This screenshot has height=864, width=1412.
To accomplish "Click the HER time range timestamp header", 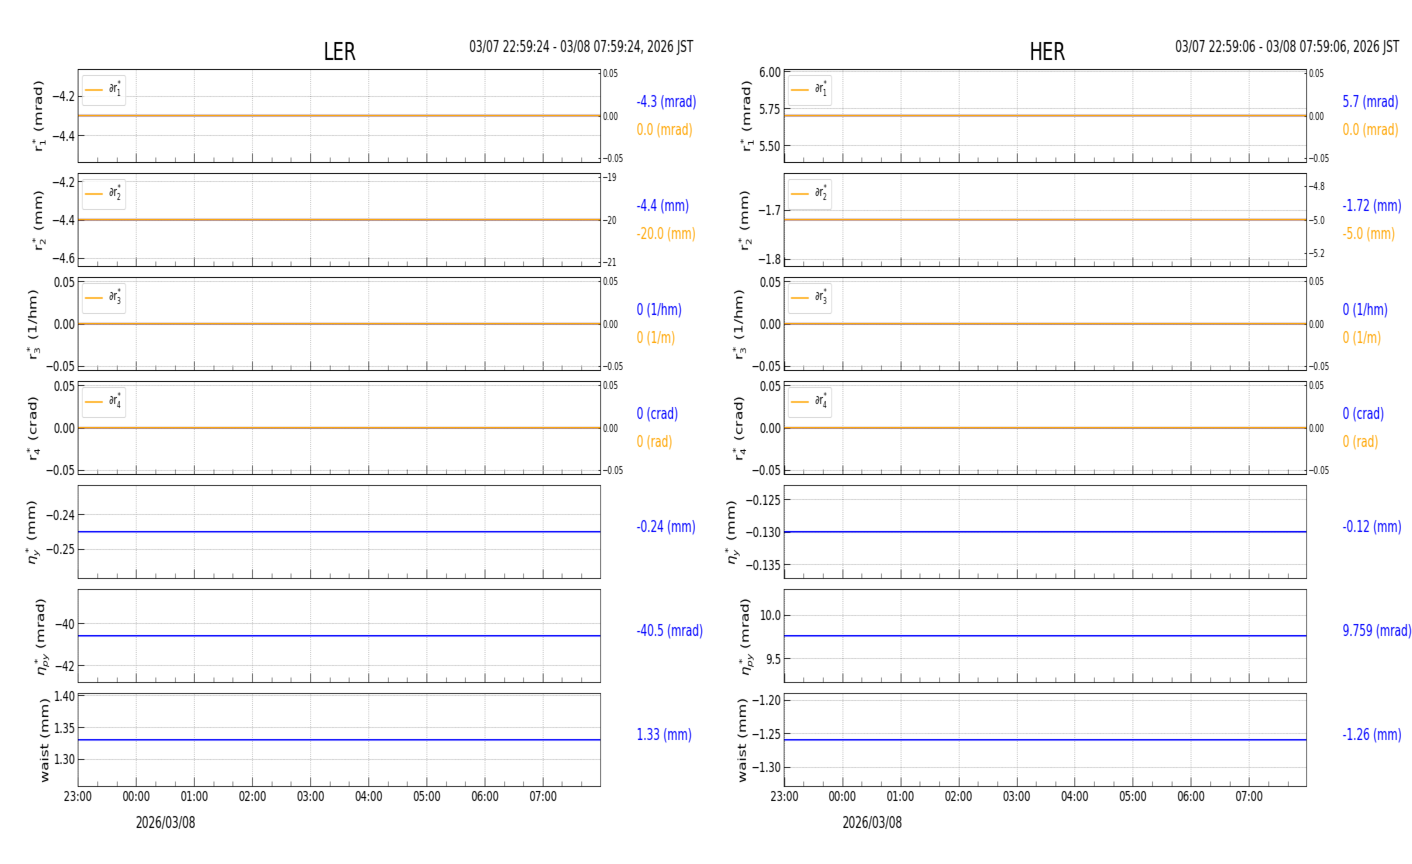I will pos(1287,47).
